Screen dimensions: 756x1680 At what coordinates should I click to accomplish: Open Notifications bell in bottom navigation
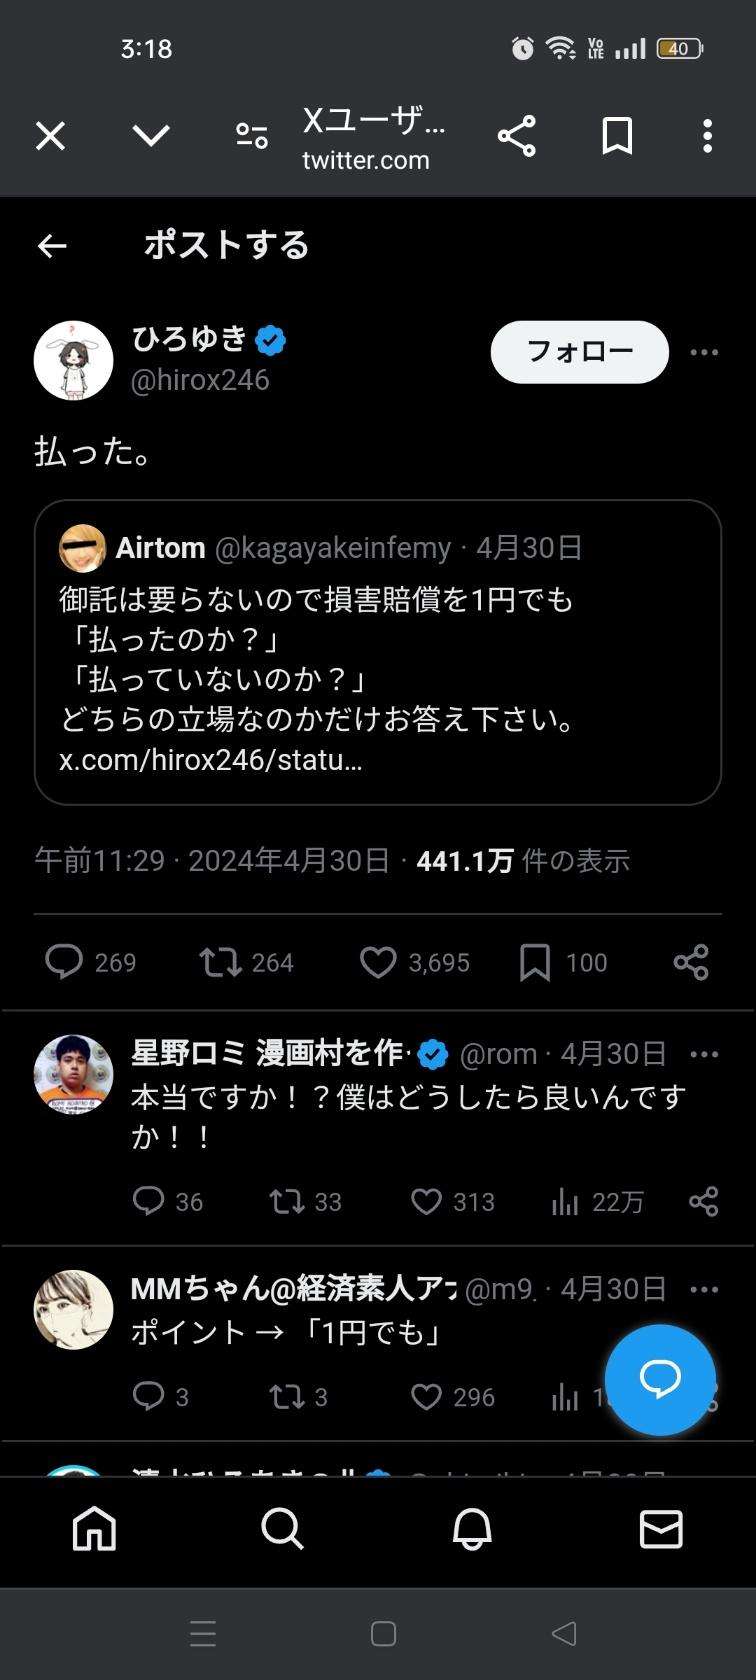pos(472,1529)
